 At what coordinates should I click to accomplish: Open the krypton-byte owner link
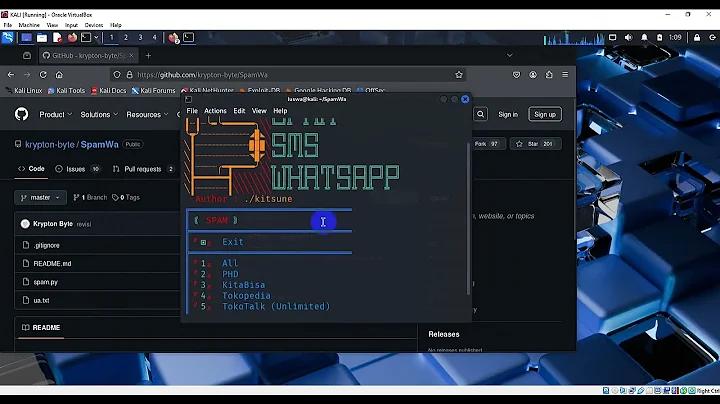50,144
